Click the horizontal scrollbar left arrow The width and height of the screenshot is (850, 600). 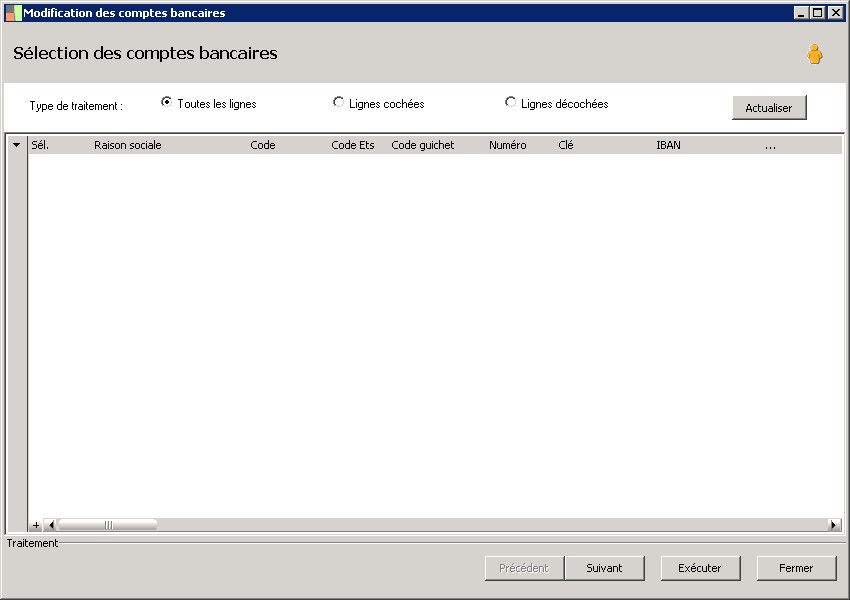pyautogui.click(x=50, y=525)
